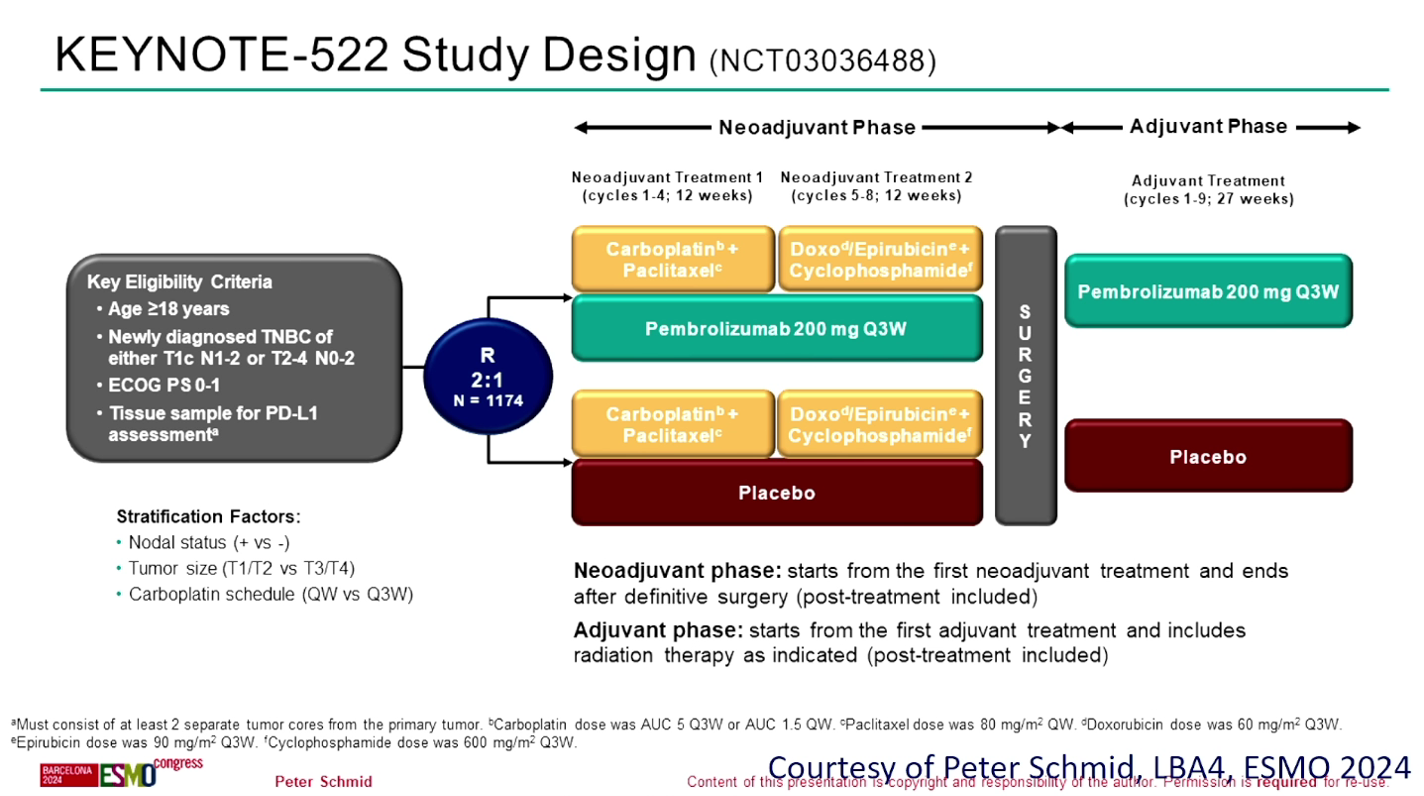
Task: Click the "Adjuvant phase:" definition paragraph
Action: [910, 643]
